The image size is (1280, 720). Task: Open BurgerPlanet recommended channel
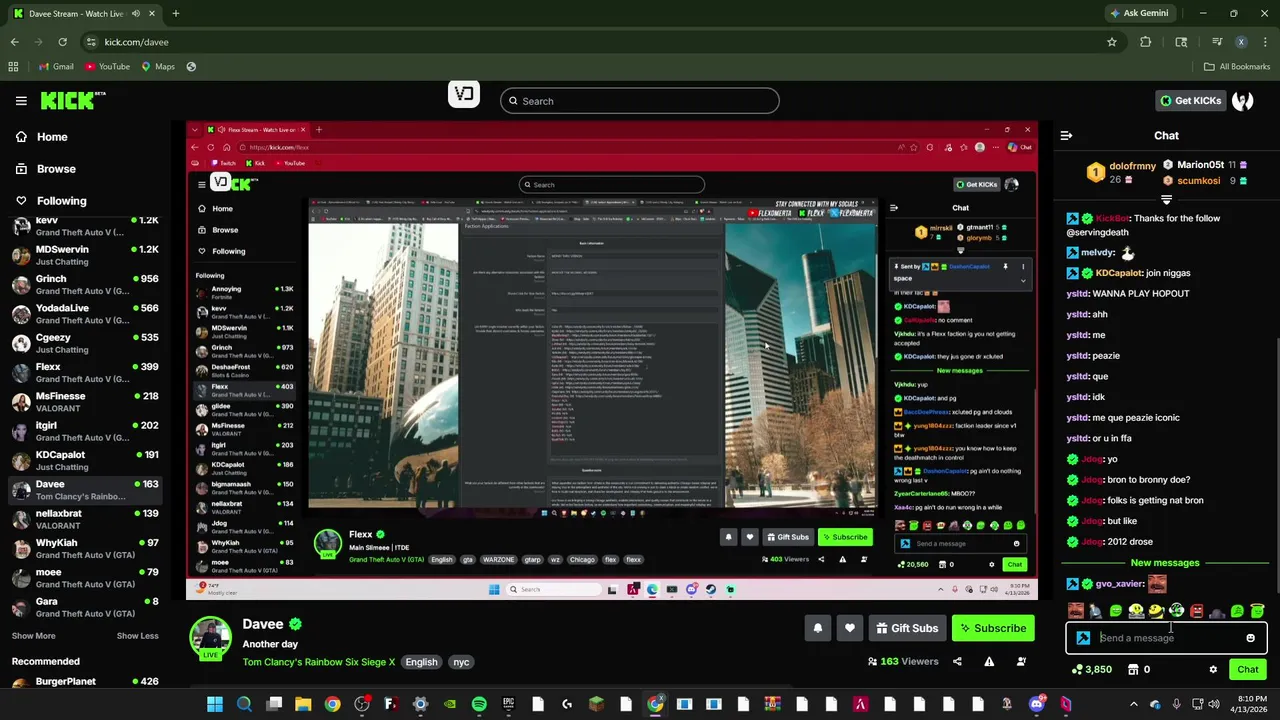pyautogui.click(x=87, y=682)
